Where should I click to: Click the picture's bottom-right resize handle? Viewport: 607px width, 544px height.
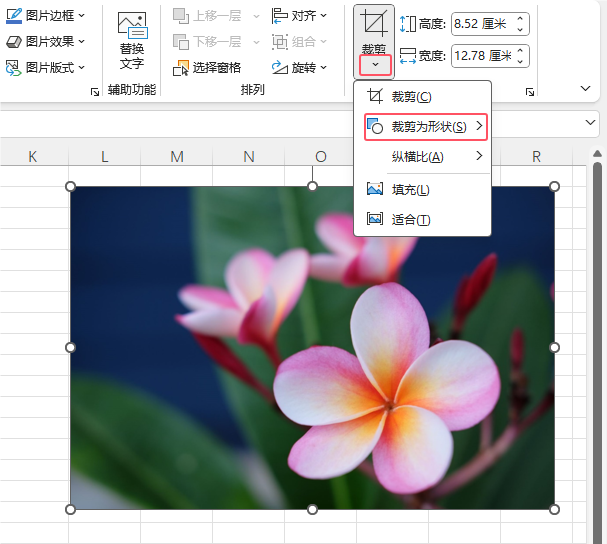pyautogui.click(x=554, y=510)
